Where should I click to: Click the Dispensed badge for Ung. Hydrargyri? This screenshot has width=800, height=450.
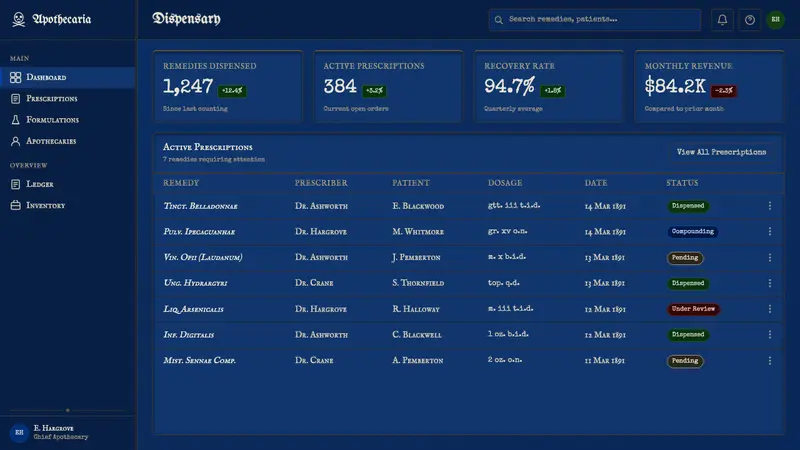click(688, 283)
